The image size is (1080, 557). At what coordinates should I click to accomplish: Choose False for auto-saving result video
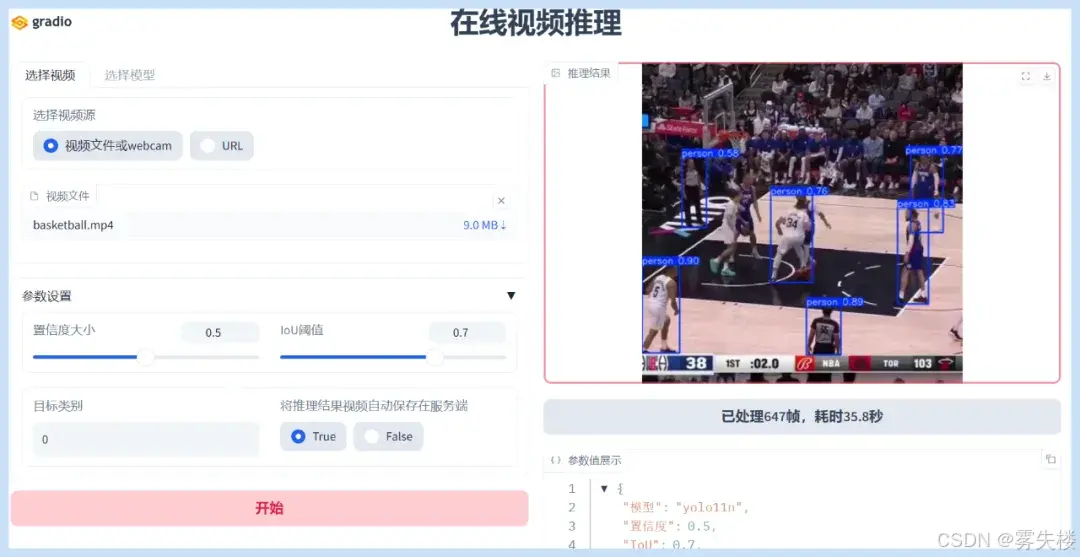pyautogui.click(x=388, y=437)
